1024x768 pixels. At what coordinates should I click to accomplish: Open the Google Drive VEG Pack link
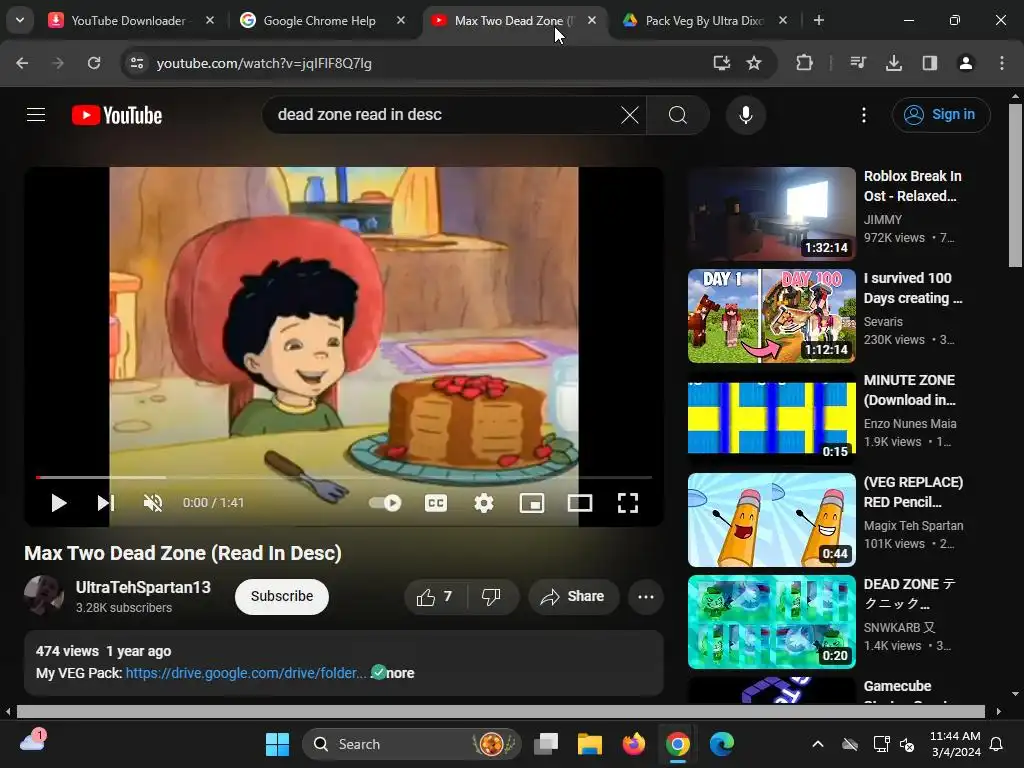tap(246, 673)
